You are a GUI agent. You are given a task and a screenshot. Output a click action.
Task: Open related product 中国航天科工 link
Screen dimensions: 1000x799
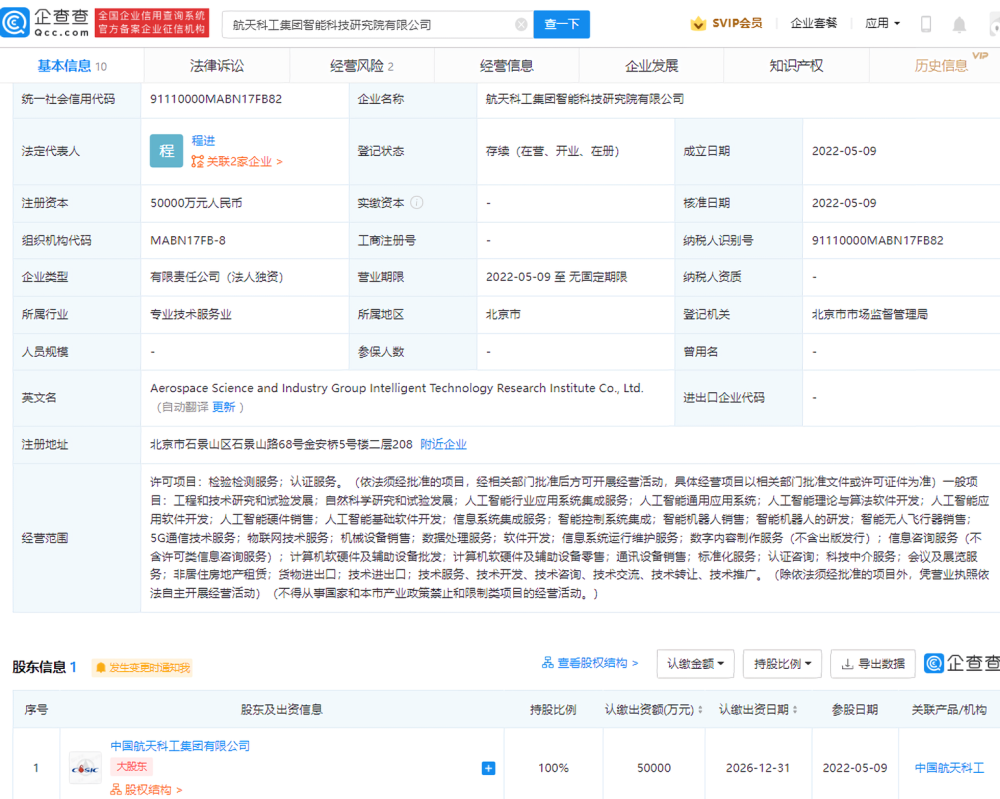pos(949,768)
